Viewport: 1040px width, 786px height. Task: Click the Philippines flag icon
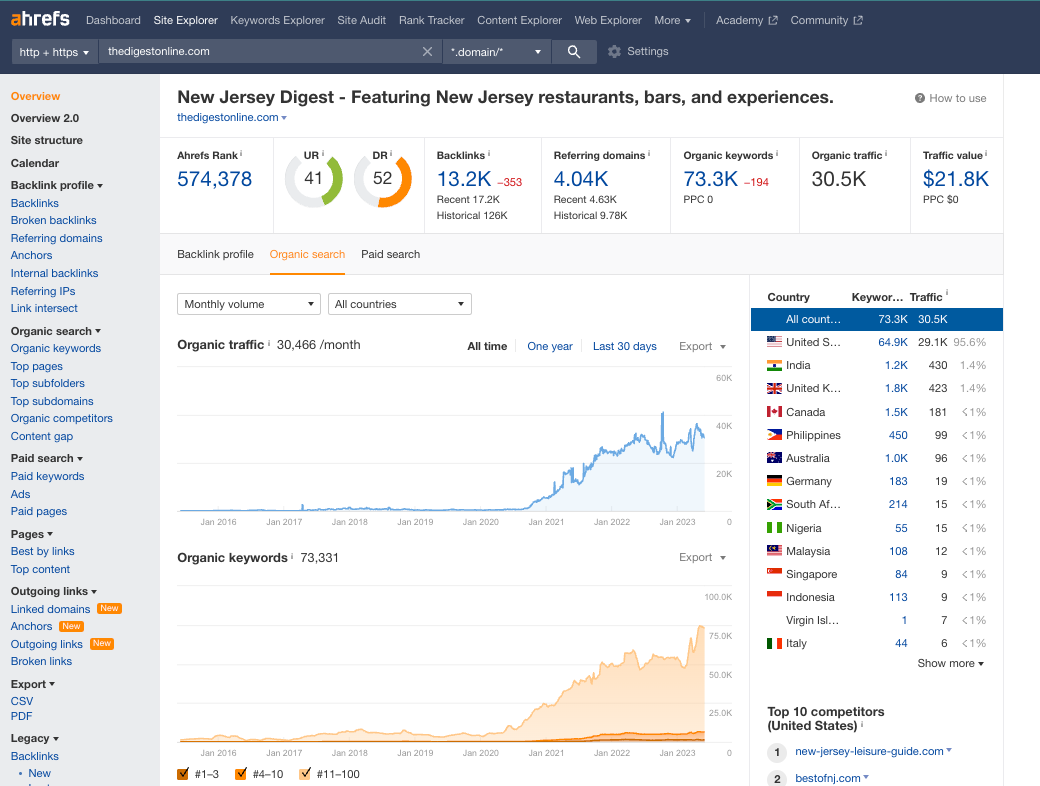click(774, 435)
